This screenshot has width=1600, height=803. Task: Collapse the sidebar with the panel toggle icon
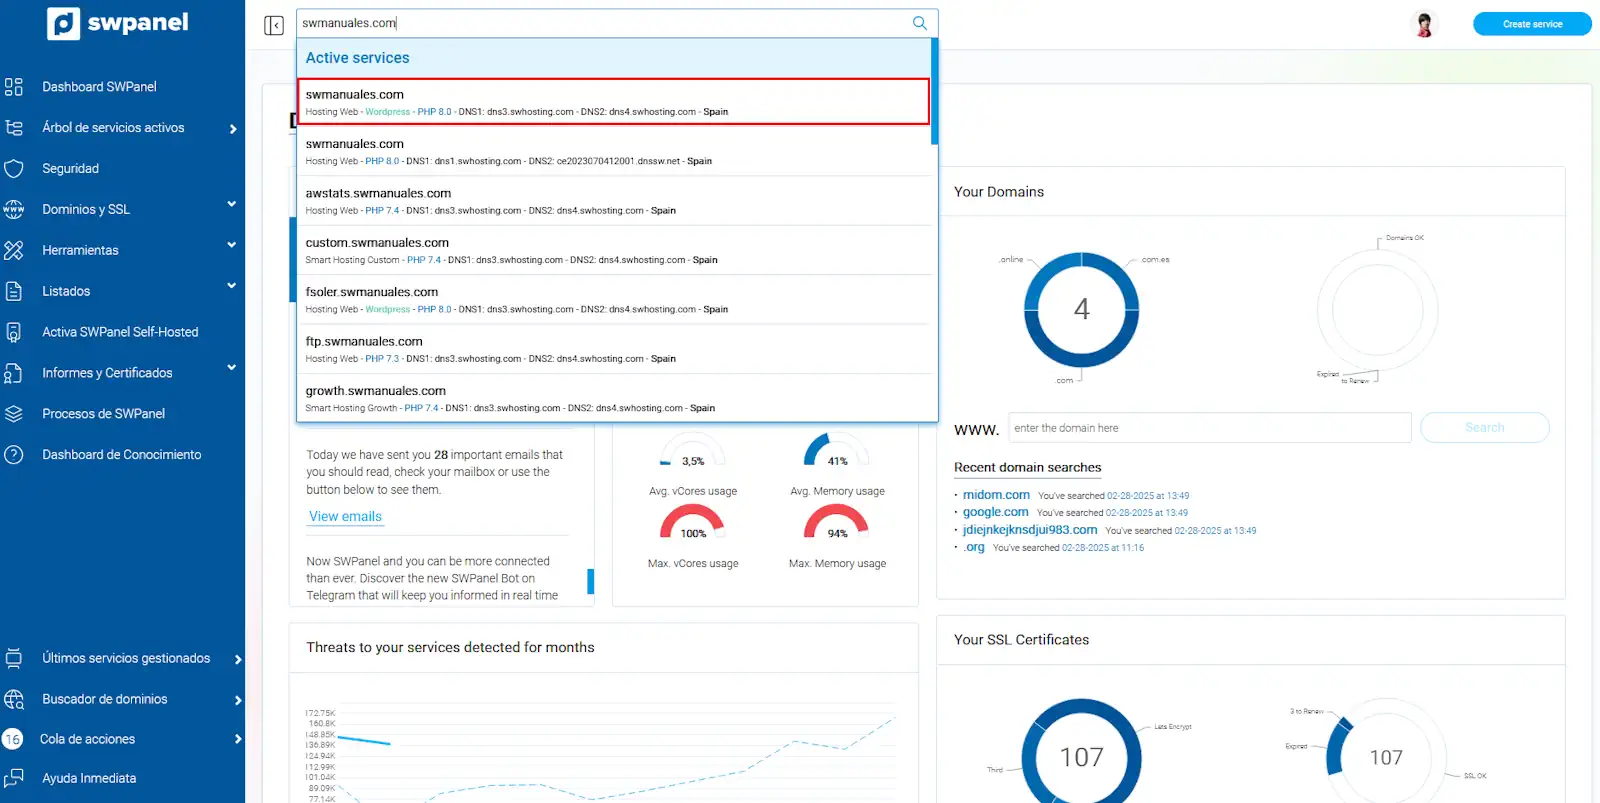tap(274, 25)
